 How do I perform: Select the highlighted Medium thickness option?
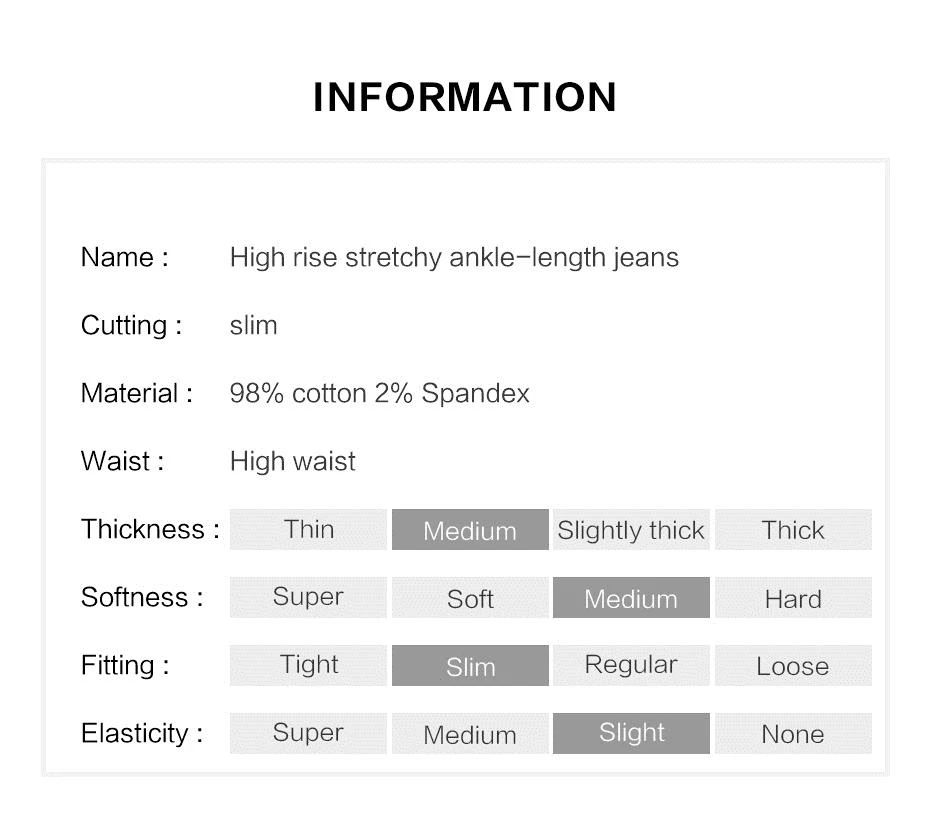[470, 529]
